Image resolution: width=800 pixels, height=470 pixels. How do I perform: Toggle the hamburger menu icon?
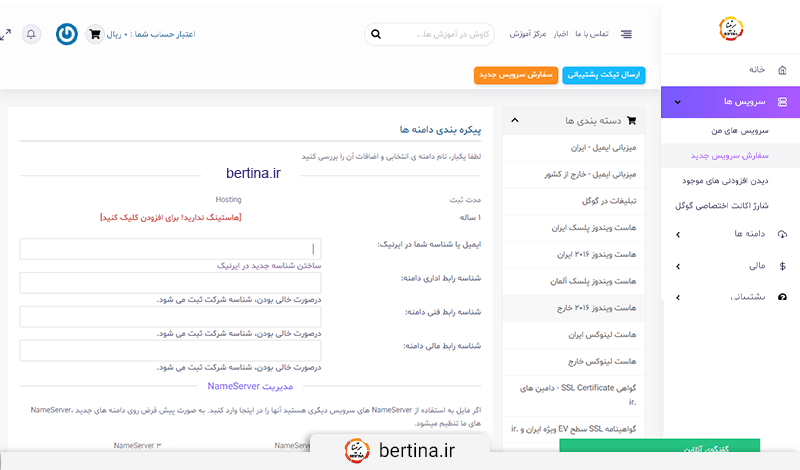(x=626, y=34)
